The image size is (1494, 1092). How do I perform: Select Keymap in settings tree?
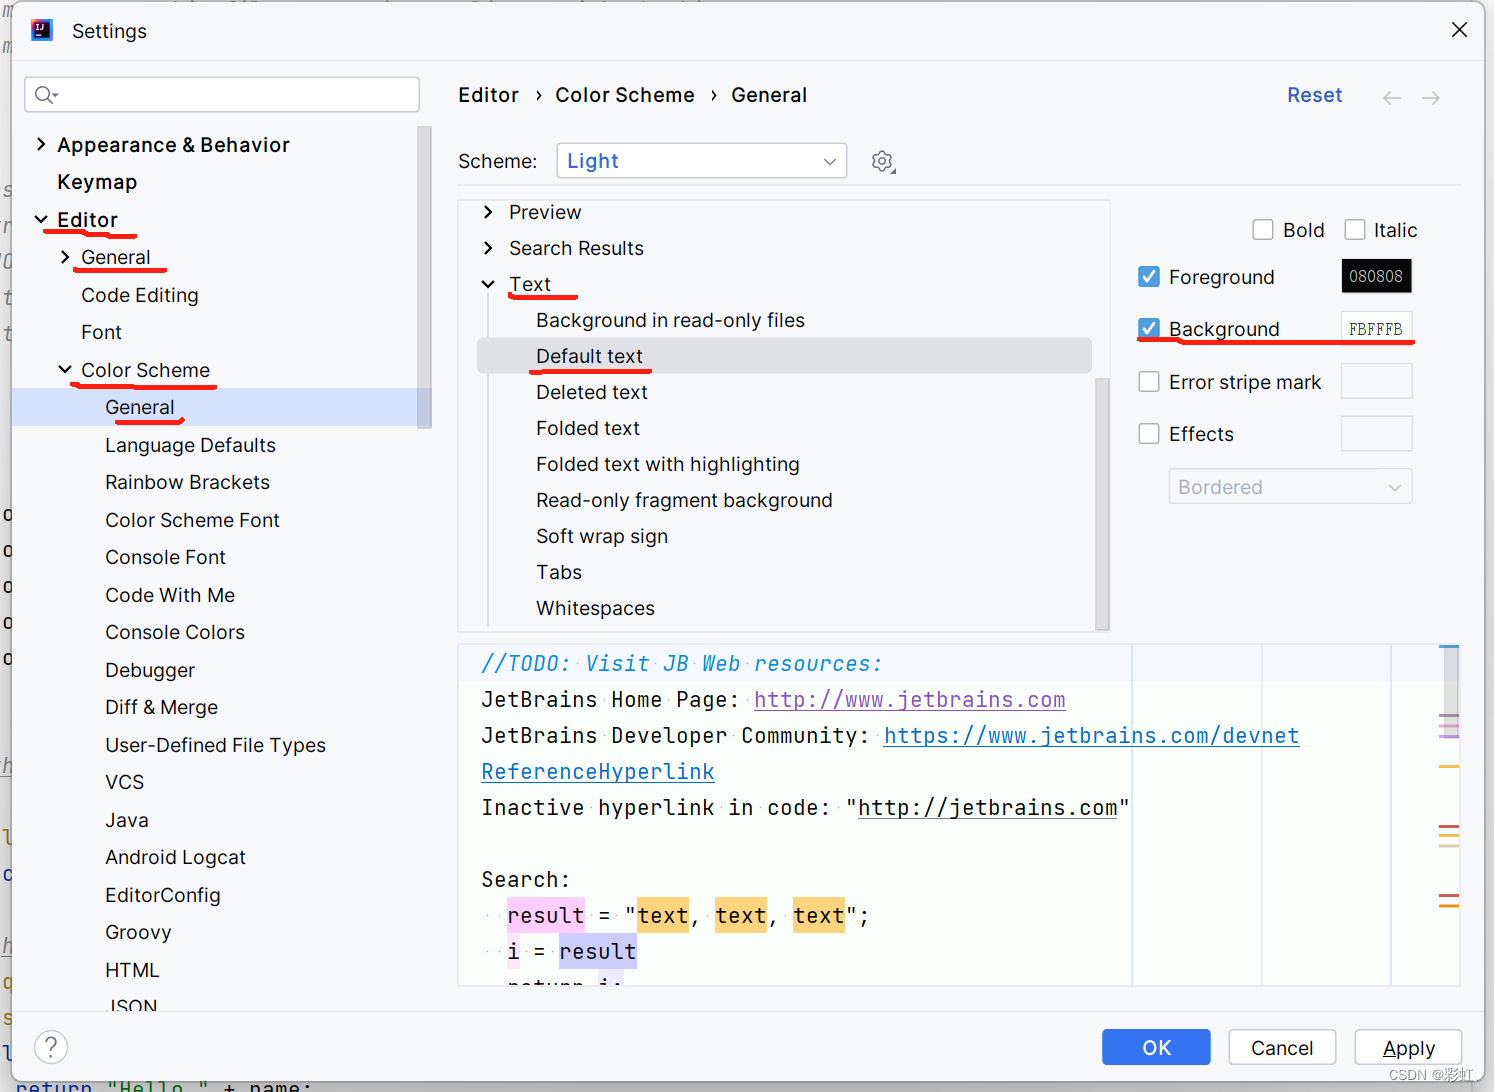[x=97, y=182]
